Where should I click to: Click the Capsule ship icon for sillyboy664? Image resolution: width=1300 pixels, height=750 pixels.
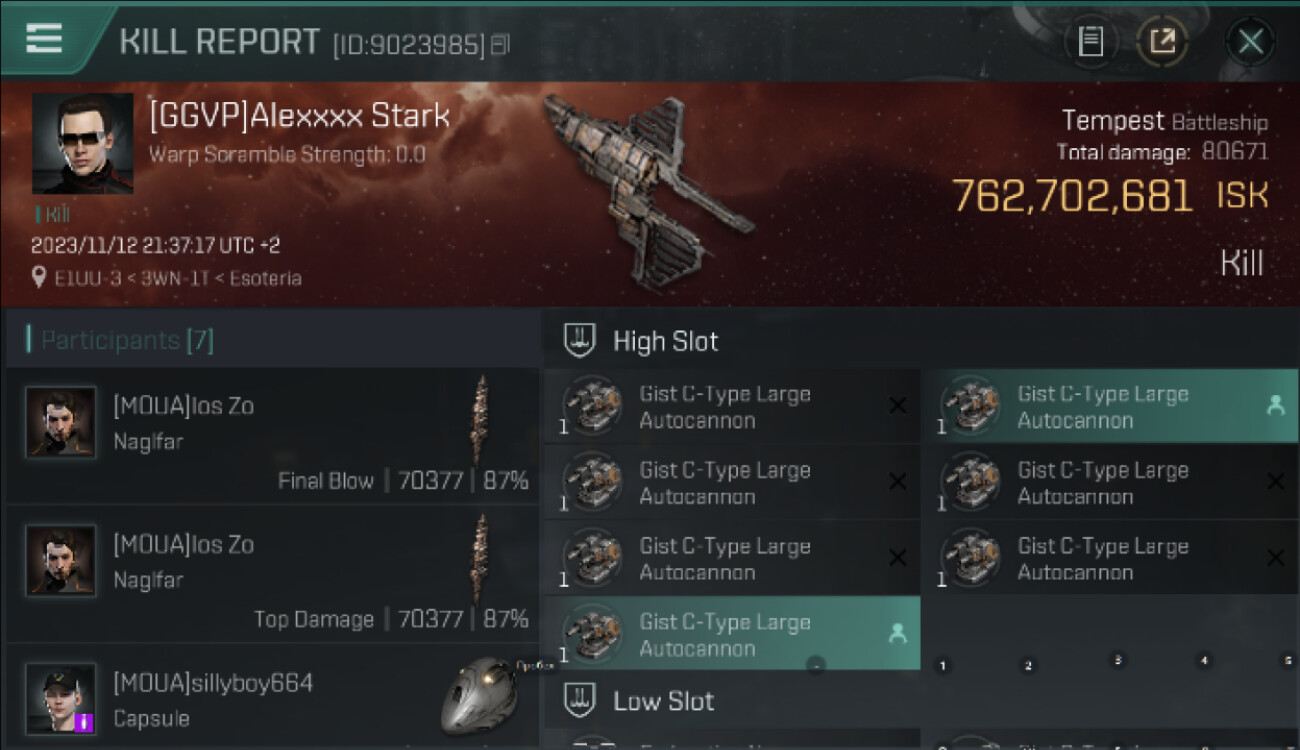(478, 695)
